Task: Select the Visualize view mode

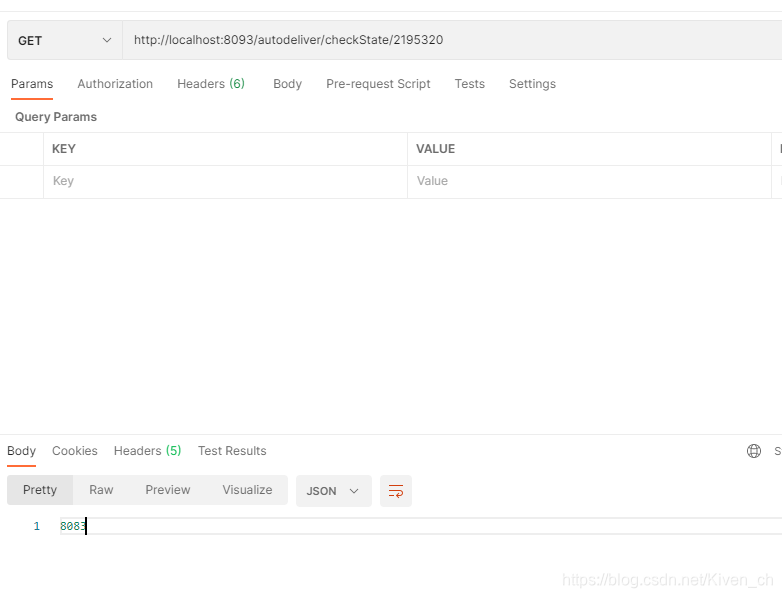Action: (x=247, y=490)
